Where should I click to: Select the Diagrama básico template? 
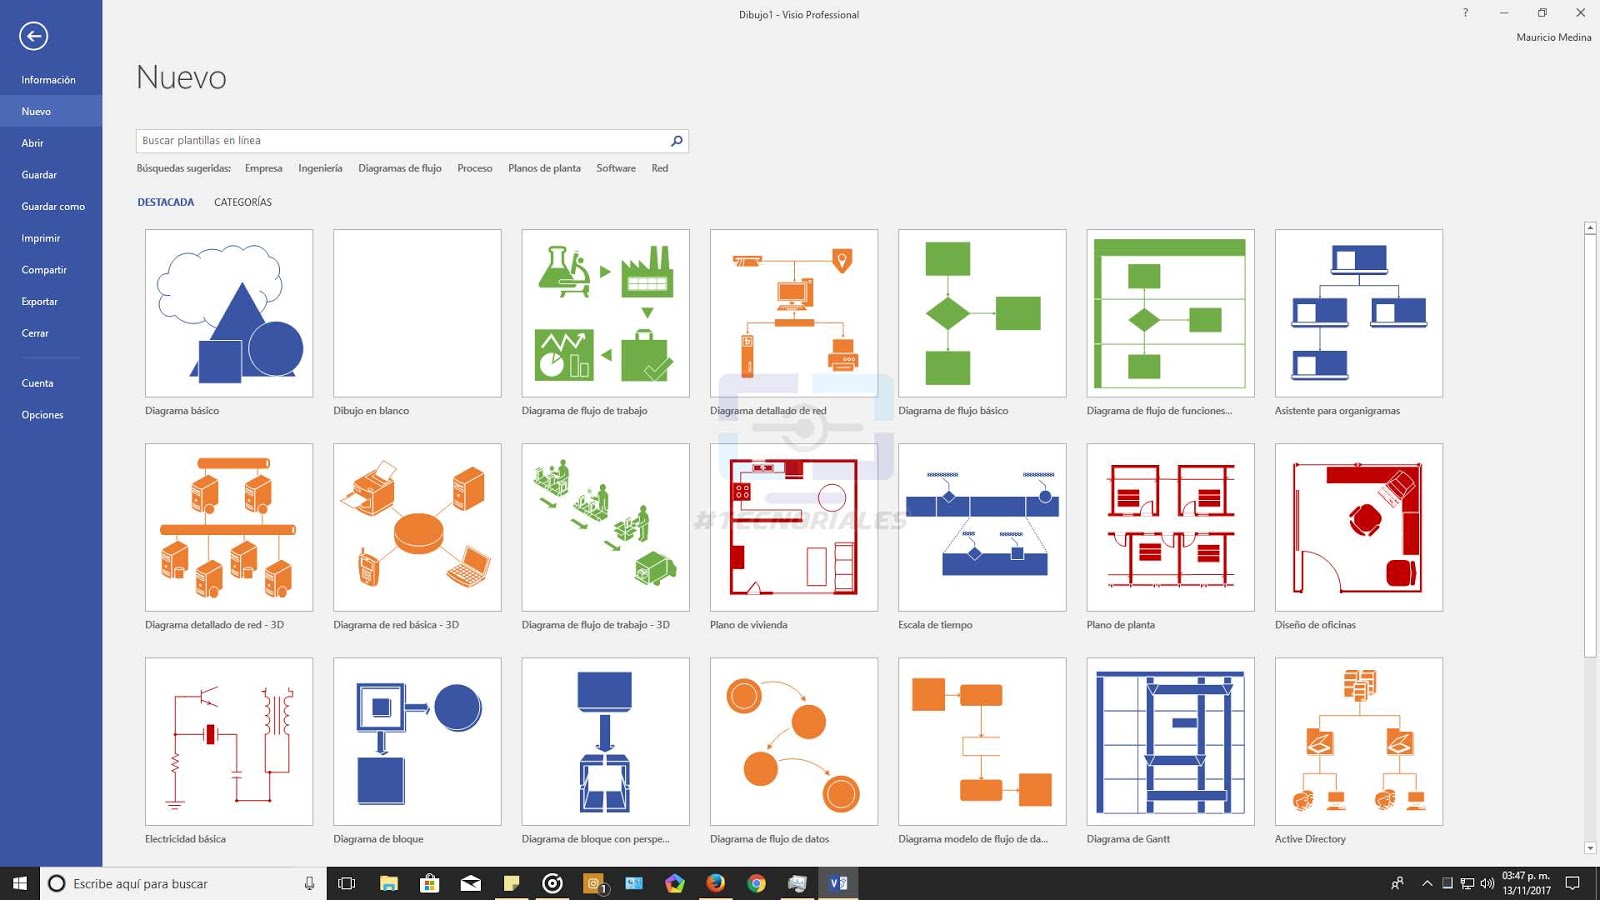(228, 313)
